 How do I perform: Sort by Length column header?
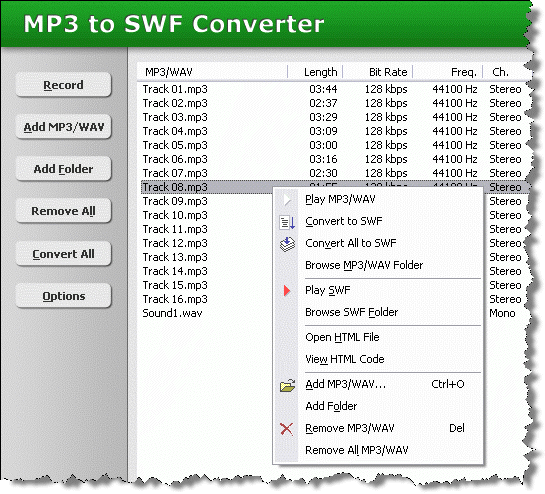pos(315,72)
